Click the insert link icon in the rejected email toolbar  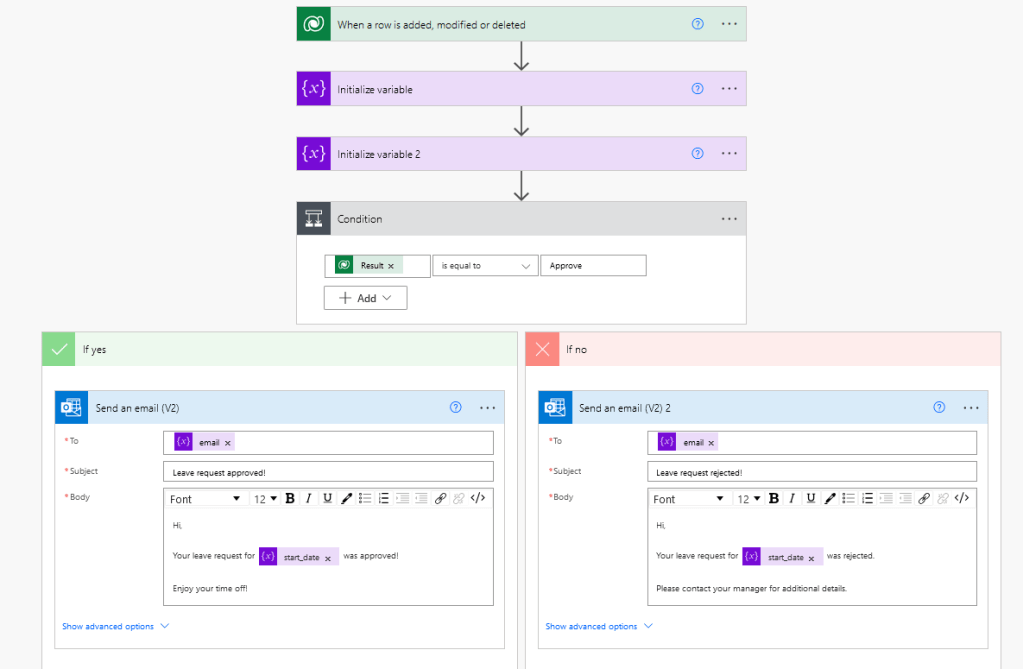pos(923,498)
